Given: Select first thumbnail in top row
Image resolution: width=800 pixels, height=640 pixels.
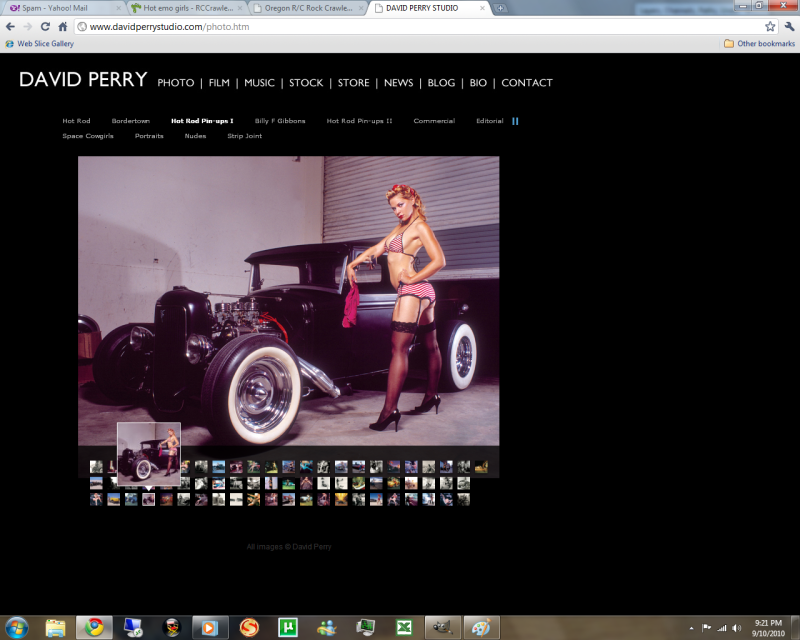Looking at the screenshot, I should [x=96, y=466].
